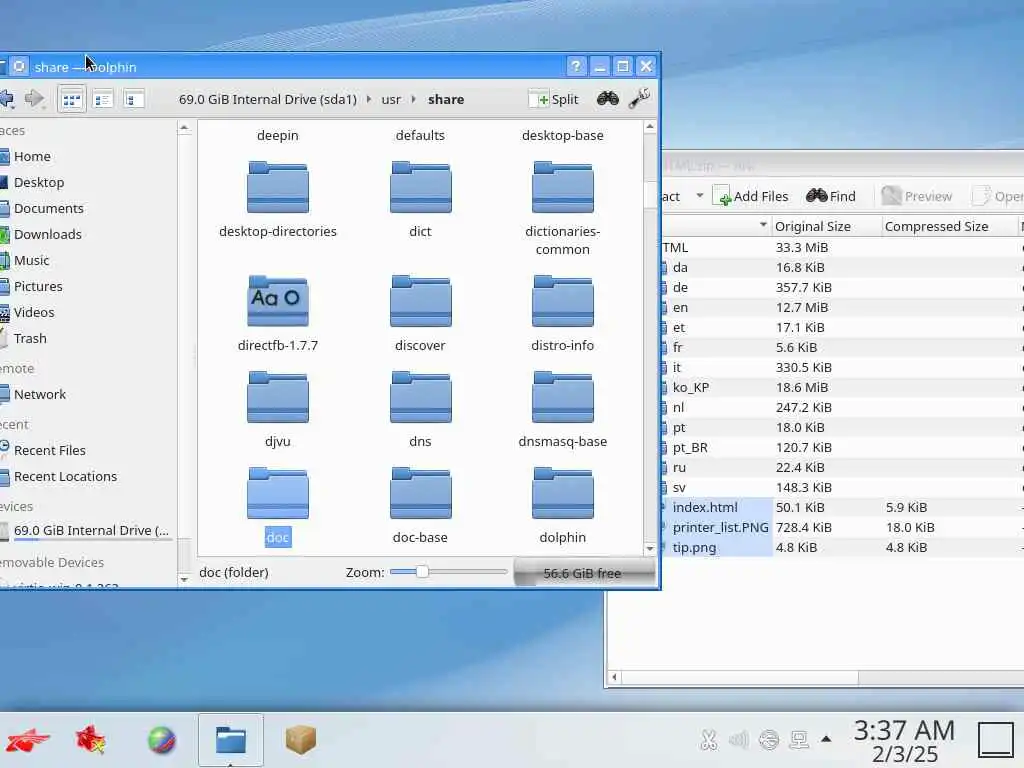Expand breadcrumb arrow after usr
The height and width of the screenshot is (768, 1024).
413,99
